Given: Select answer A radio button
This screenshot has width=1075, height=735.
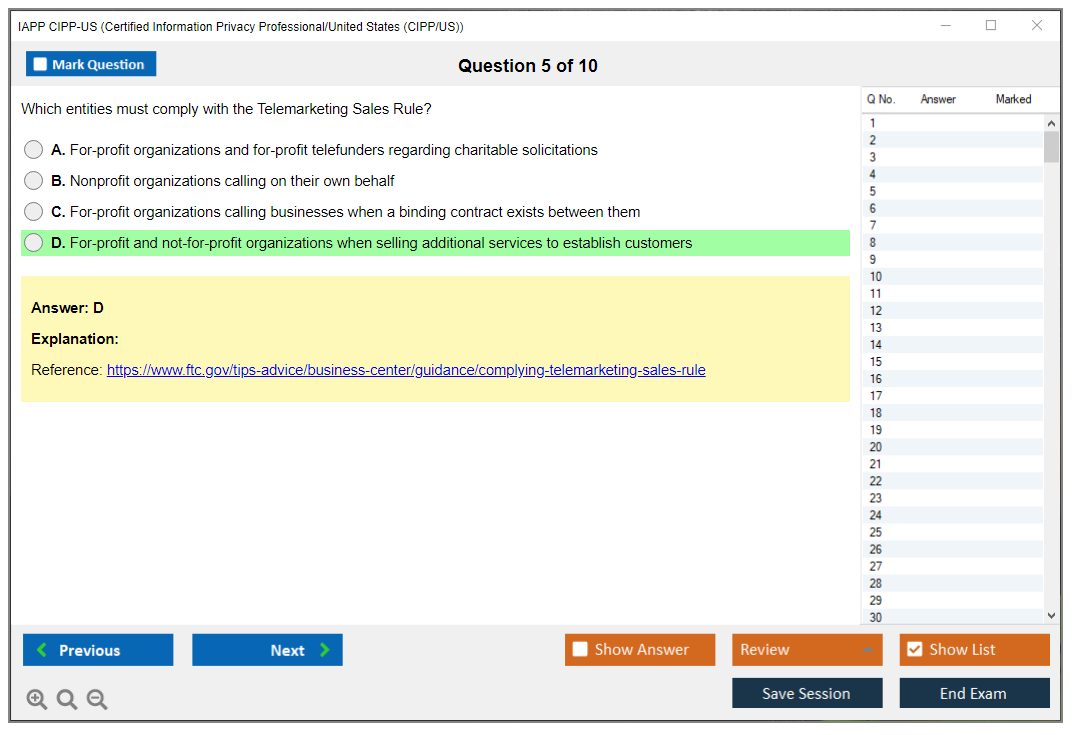Looking at the screenshot, I should (x=34, y=150).
